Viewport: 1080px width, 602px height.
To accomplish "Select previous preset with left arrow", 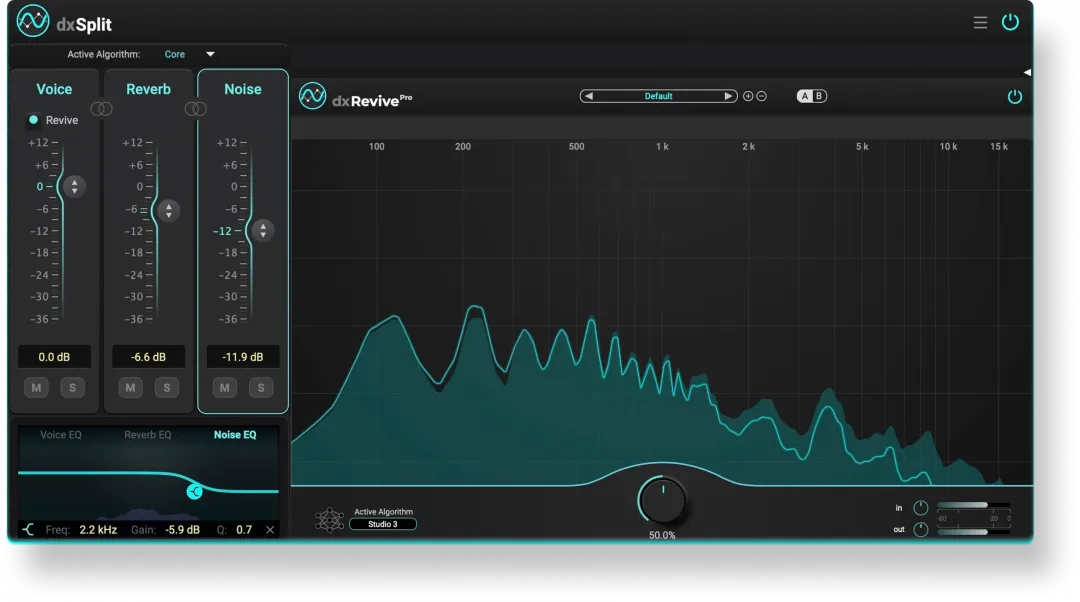I will (x=588, y=96).
